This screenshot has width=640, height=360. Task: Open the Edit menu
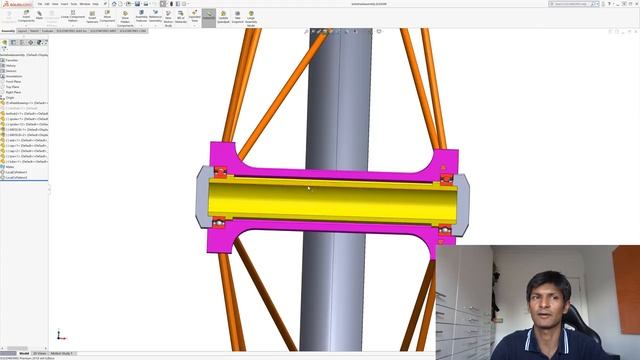point(47,4)
